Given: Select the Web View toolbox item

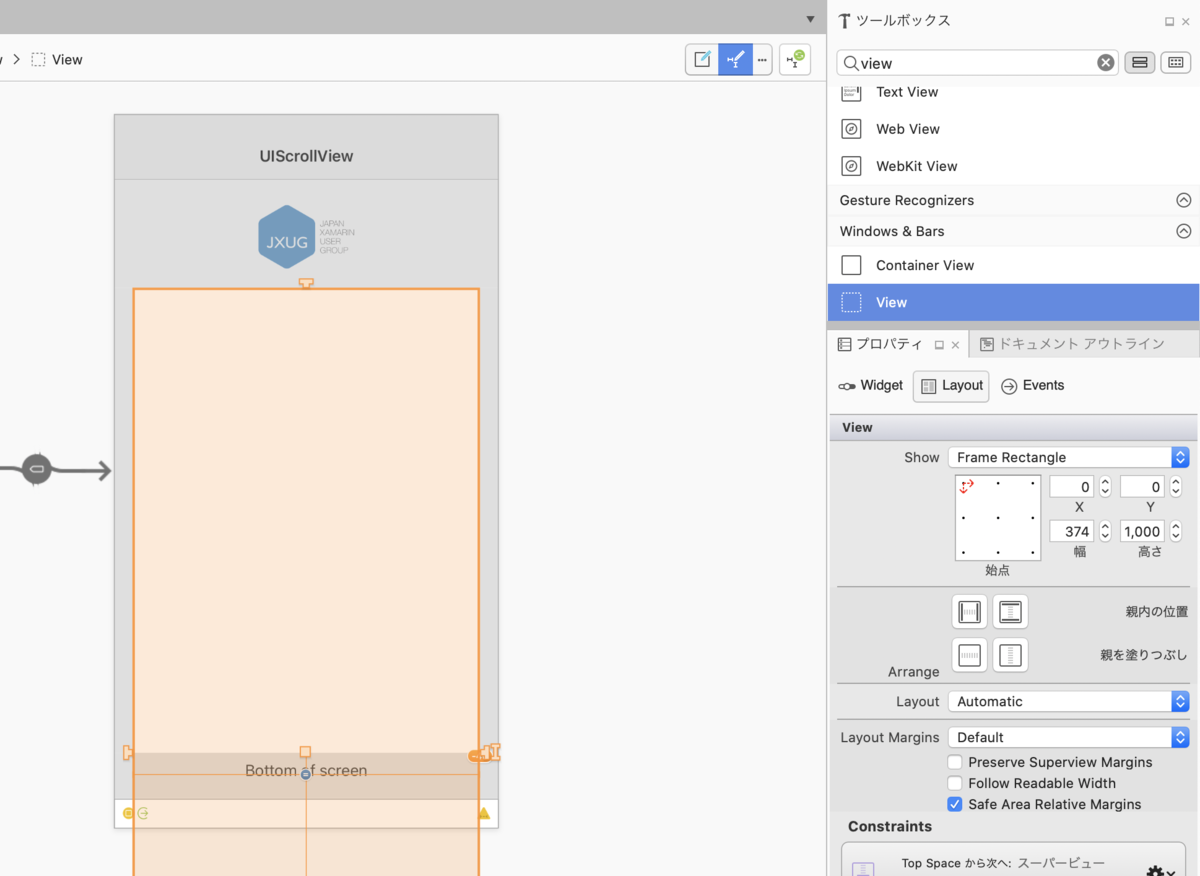Looking at the screenshot, I should (1014, 129).
